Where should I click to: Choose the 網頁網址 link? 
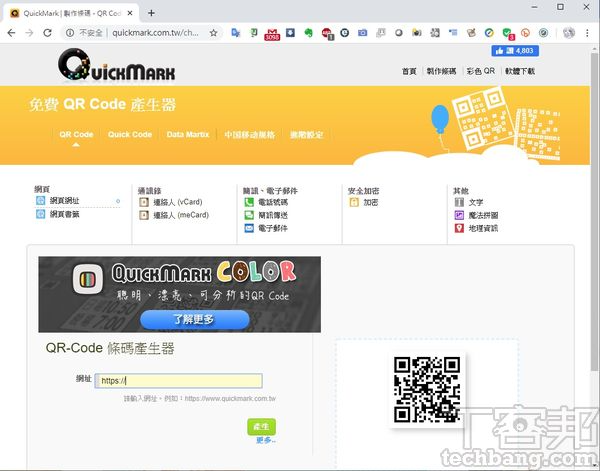pos(64,200)
